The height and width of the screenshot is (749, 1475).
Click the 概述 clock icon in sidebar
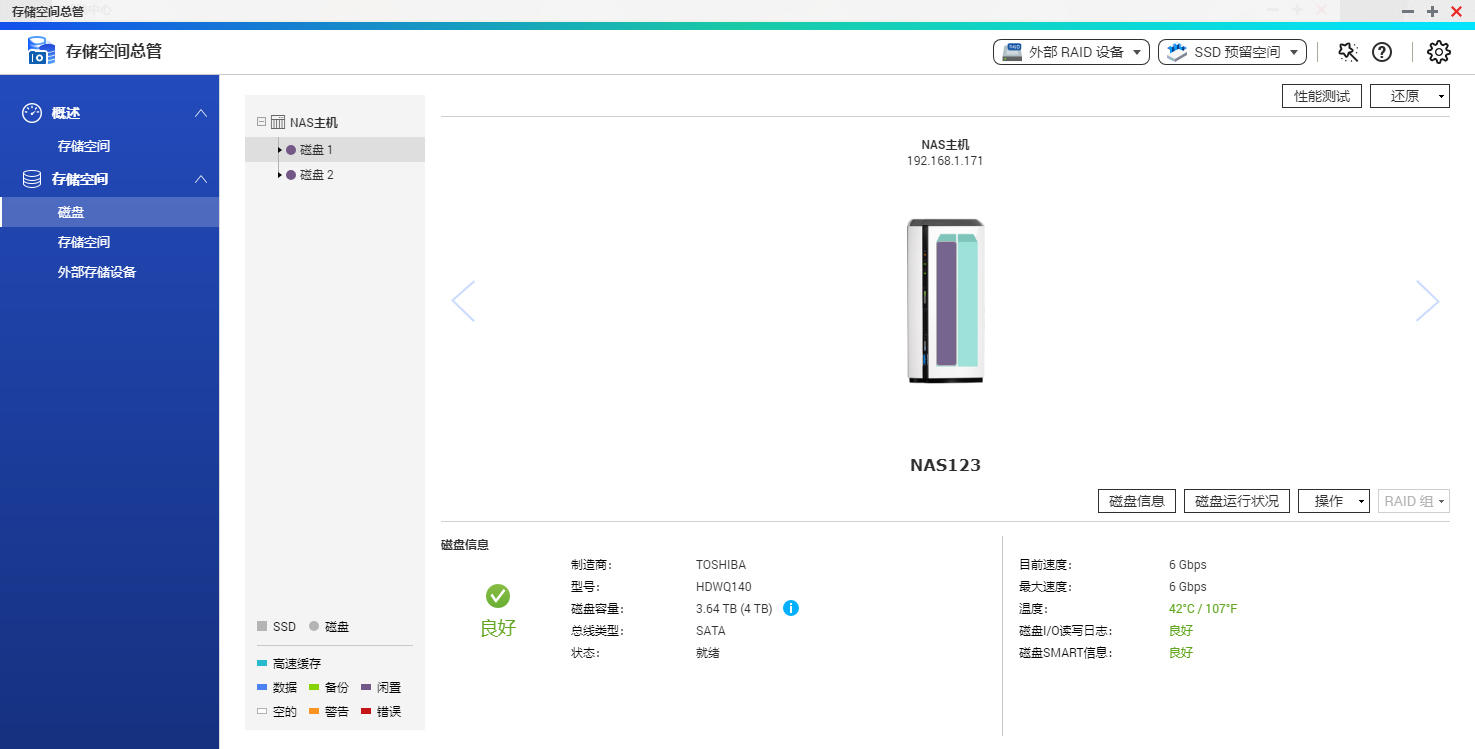tap(31, 113)
